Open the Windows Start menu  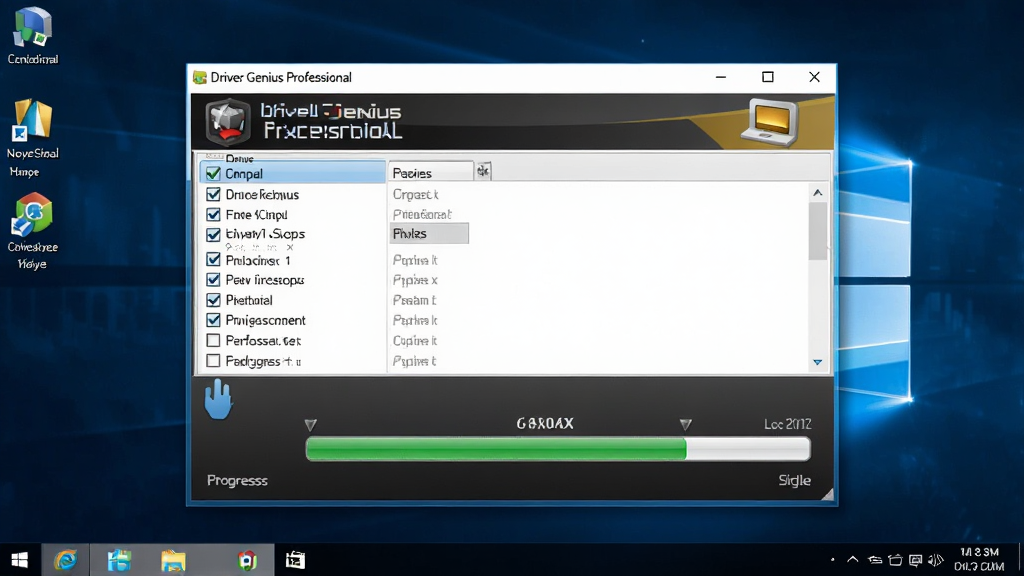[x=20, y=560]
